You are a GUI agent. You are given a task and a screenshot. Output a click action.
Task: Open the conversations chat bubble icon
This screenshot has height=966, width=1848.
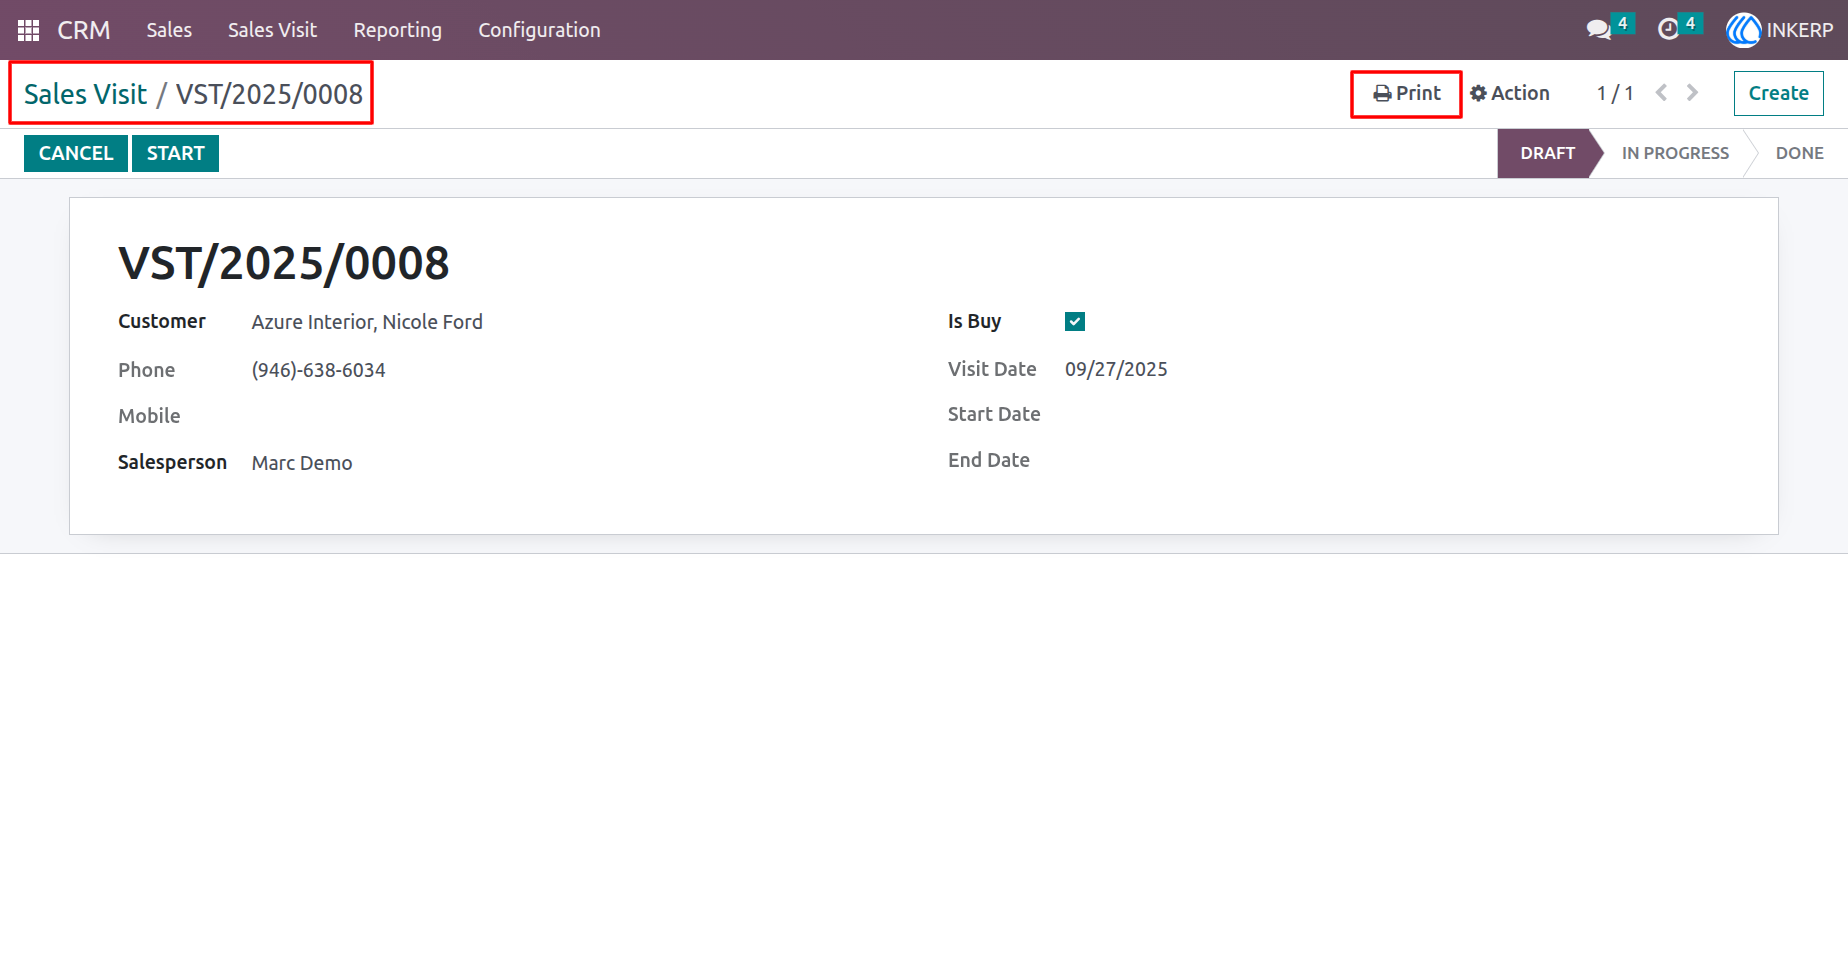(1598, 30)
